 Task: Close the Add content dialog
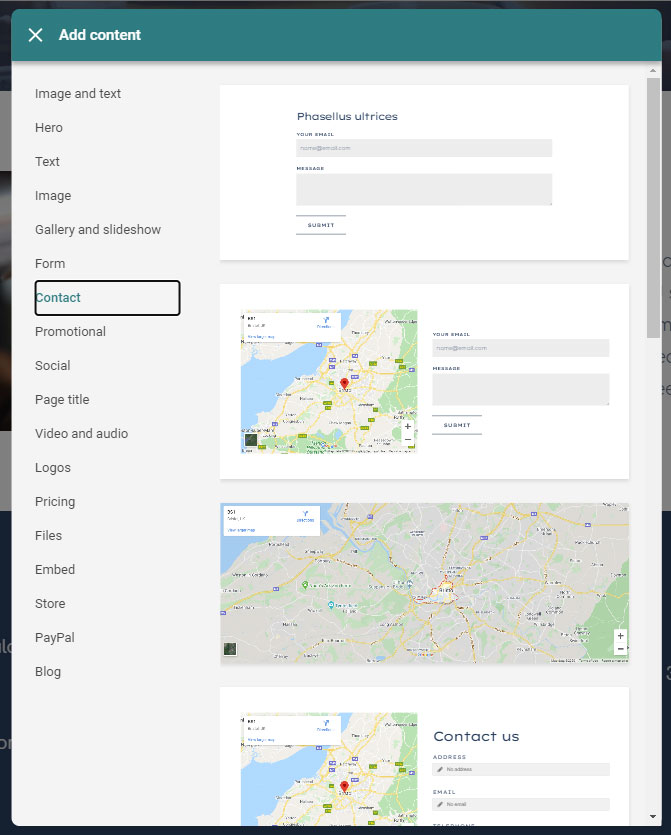click(35, 35)
